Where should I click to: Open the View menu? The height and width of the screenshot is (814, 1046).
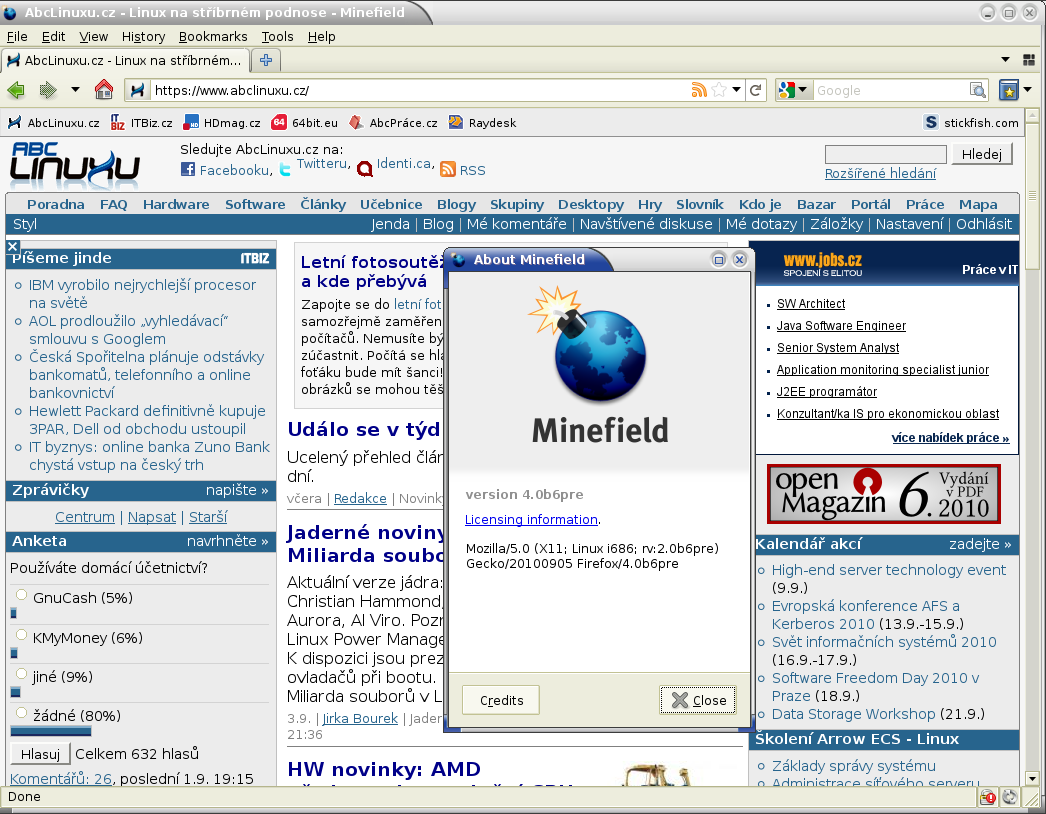[x=93, y=37]
